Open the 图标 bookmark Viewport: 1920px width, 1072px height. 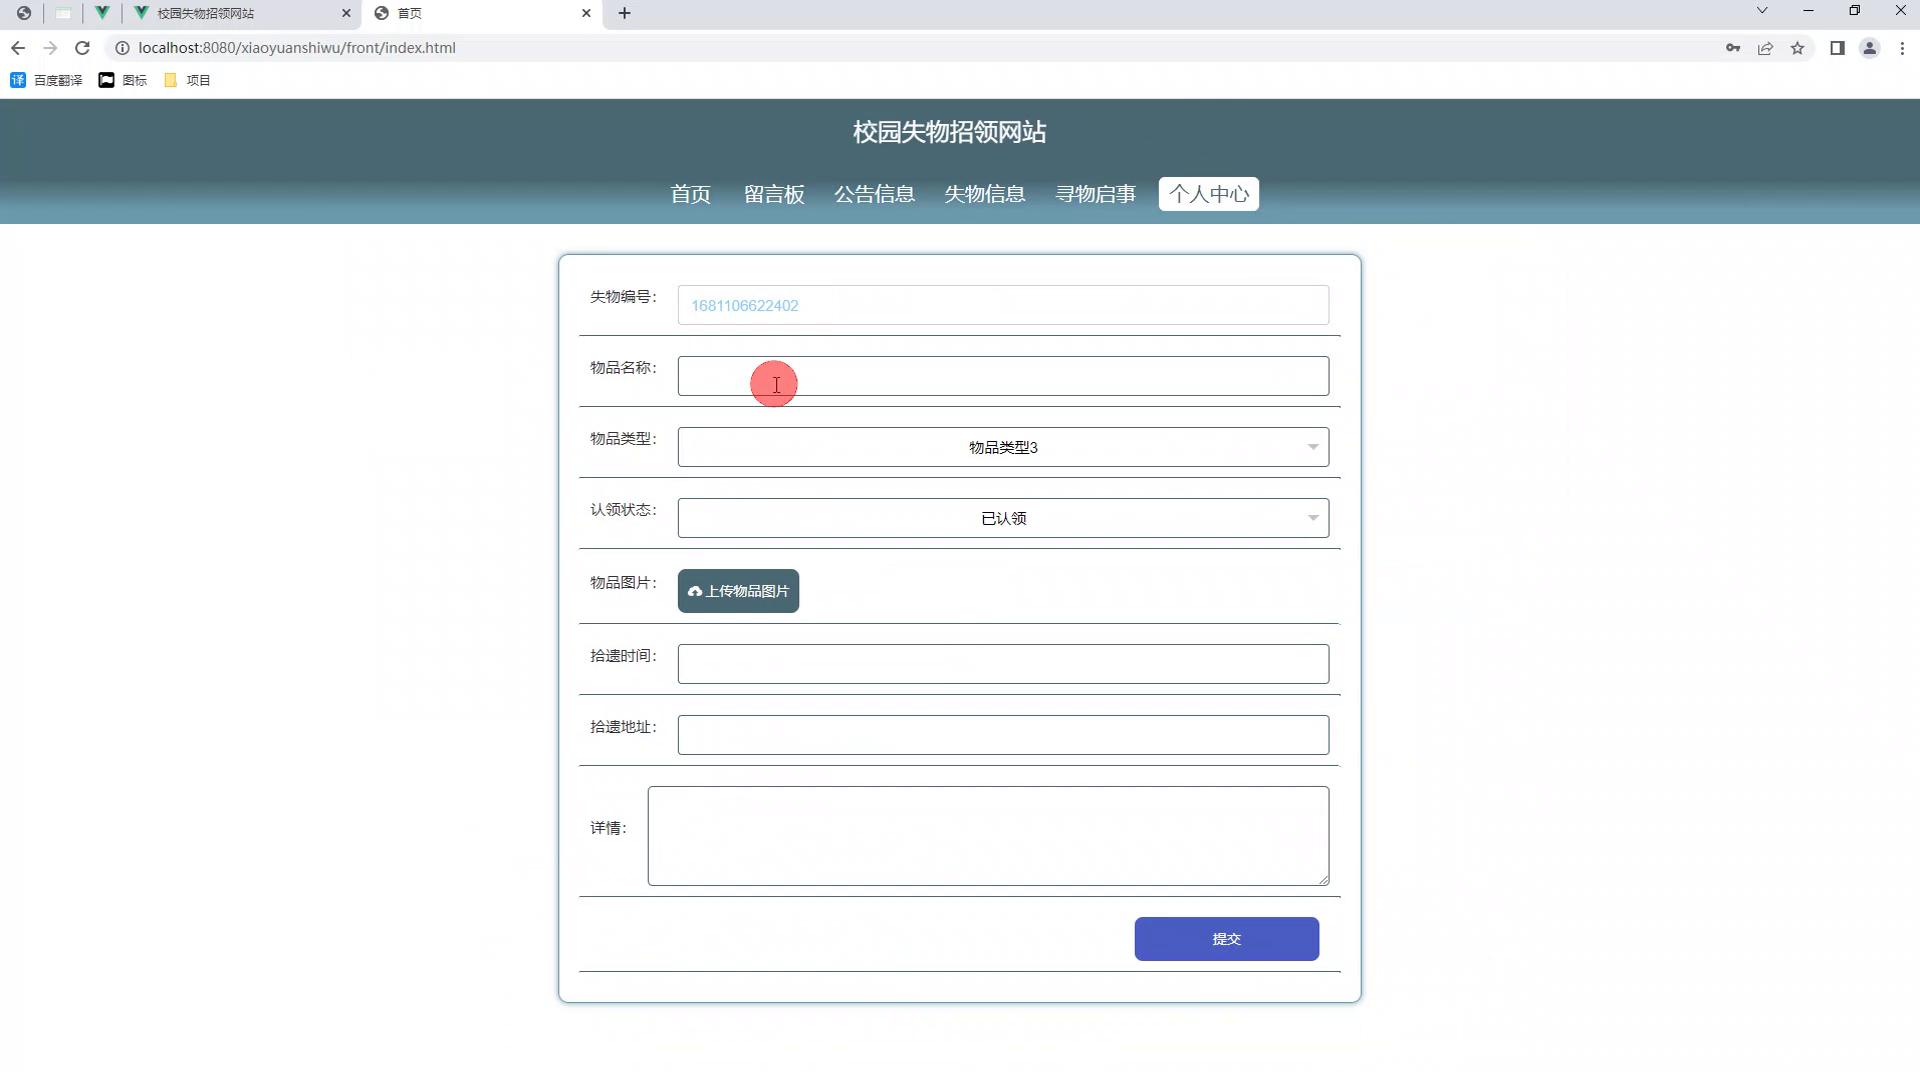pos(123,80)
